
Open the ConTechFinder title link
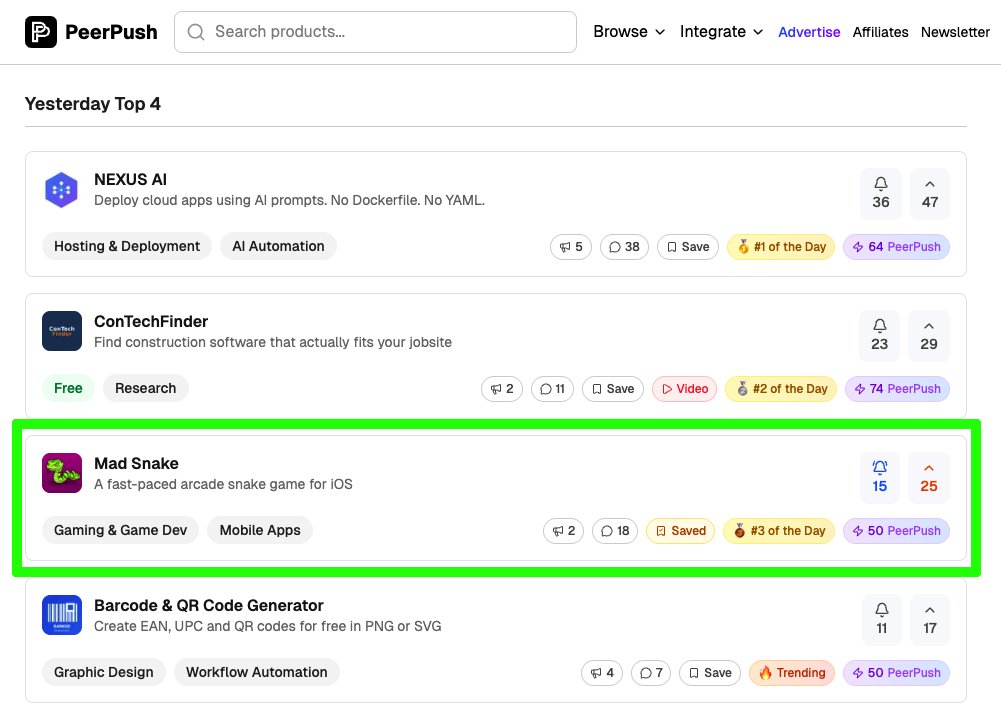click(151, 321)
